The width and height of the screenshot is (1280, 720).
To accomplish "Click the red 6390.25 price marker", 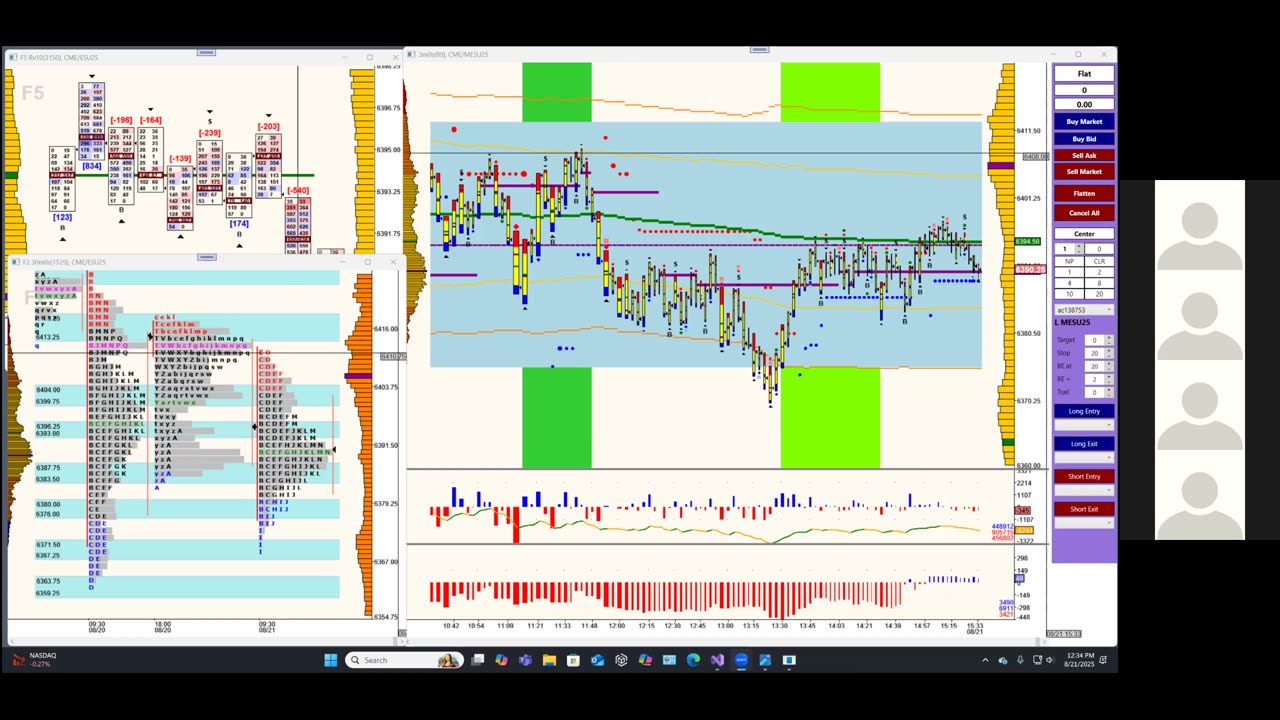I will 1030,269.
